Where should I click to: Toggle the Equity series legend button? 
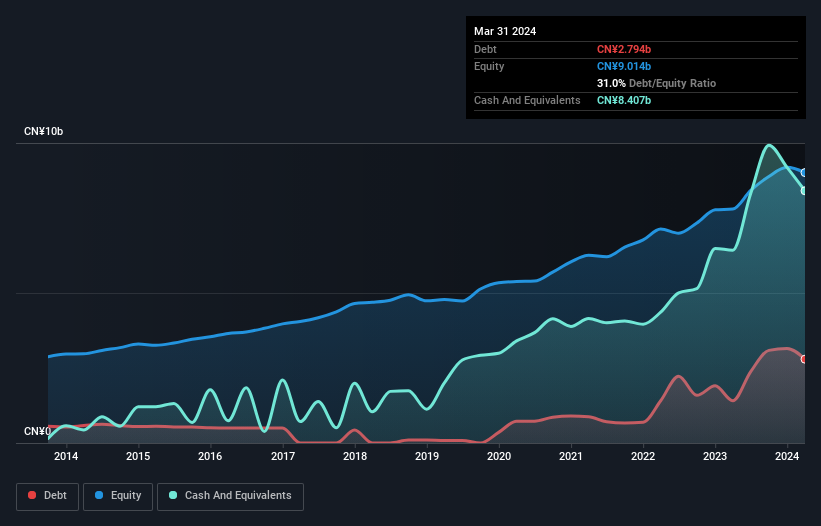pyautogui.click(x=118, y=496)
